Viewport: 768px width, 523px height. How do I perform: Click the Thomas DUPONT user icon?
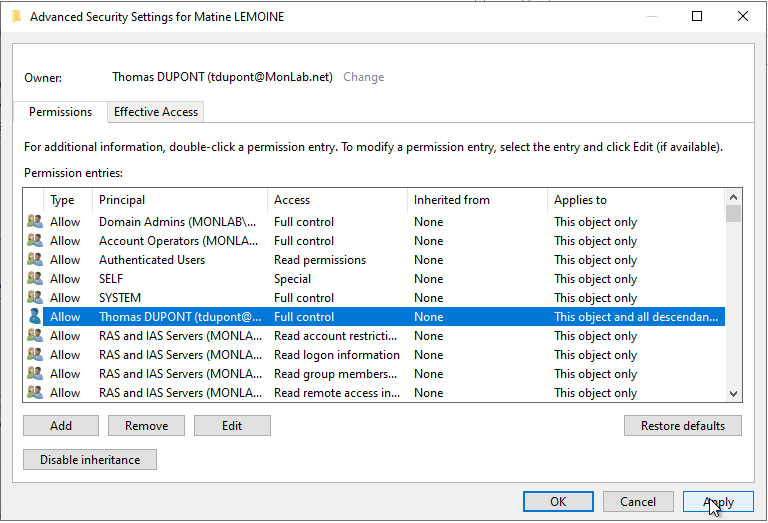point(35,316)
